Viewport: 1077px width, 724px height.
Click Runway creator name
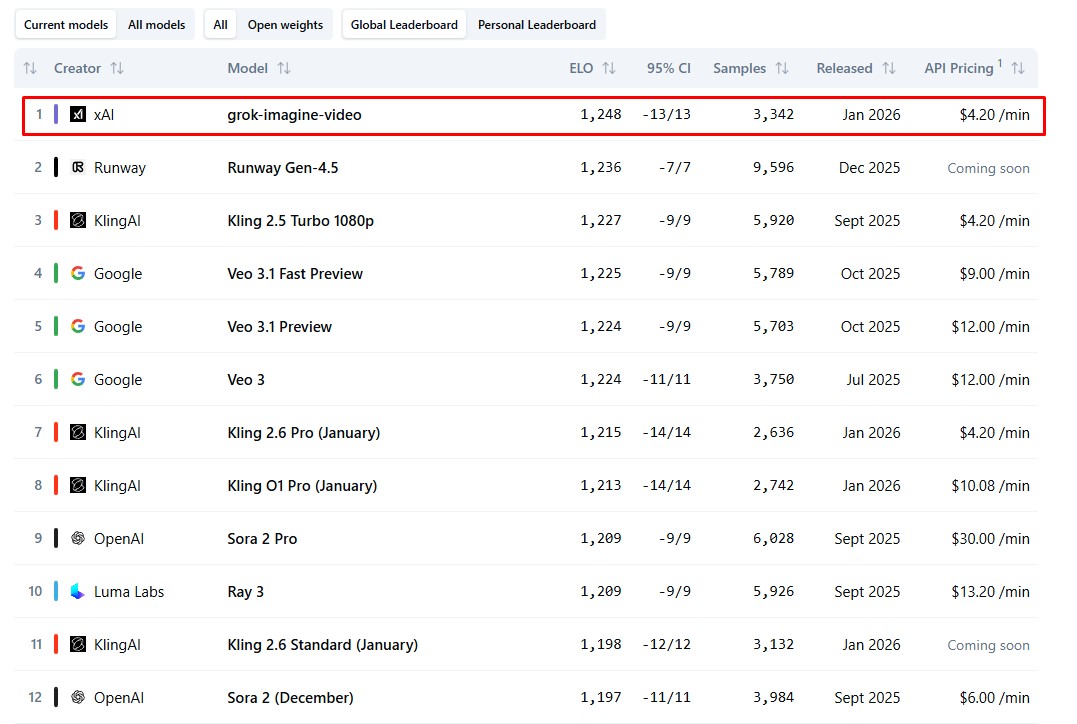click(x=120, y=168)
